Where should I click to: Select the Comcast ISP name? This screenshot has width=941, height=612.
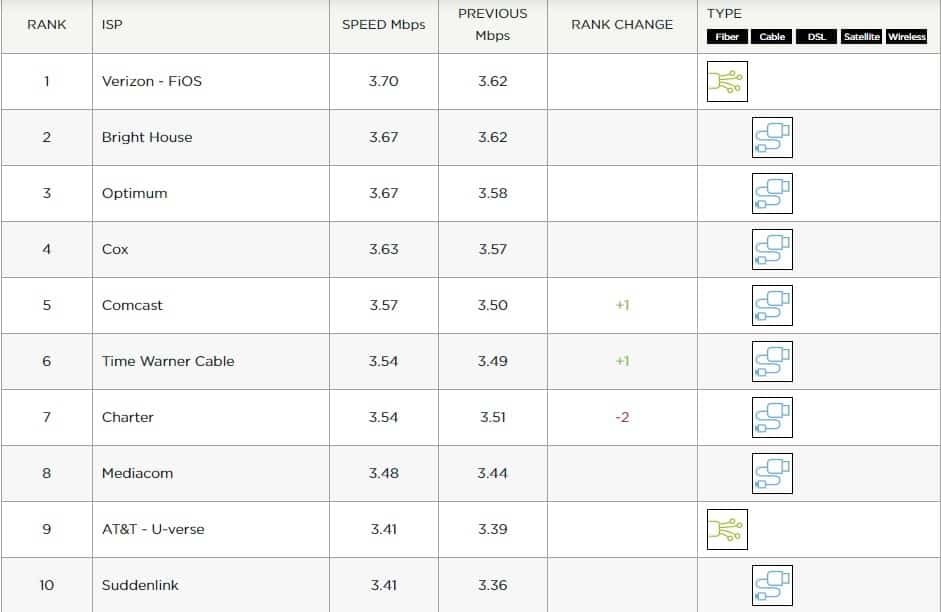click(x=132, y=305)
